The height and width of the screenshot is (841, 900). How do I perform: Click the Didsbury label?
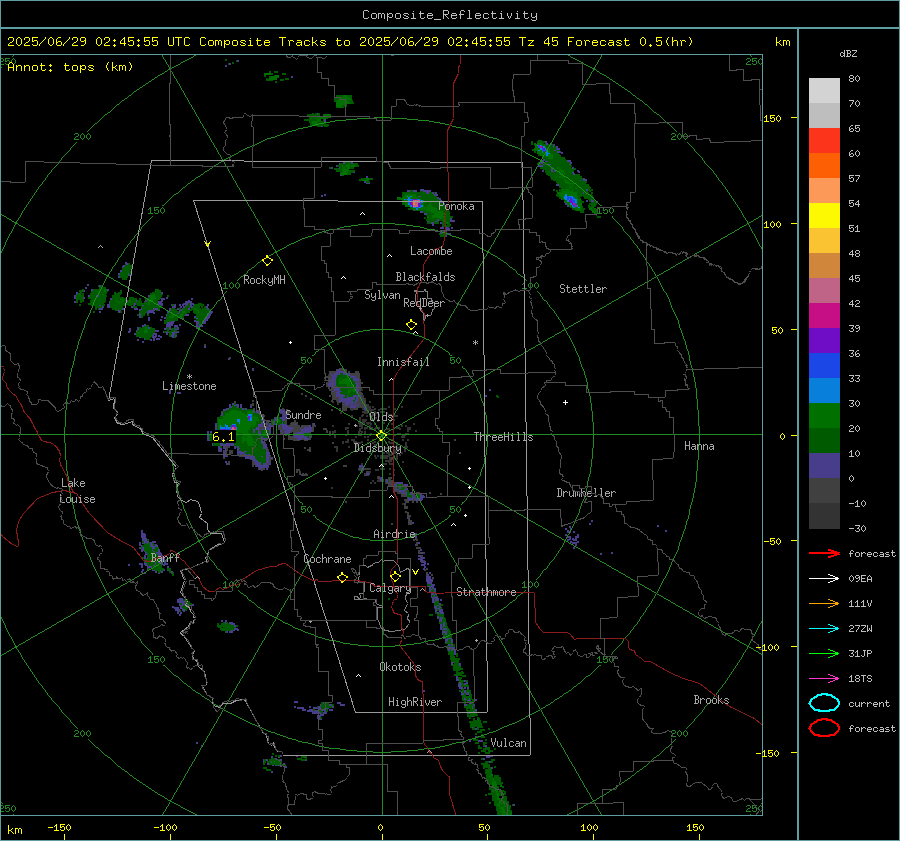[377, 448]
